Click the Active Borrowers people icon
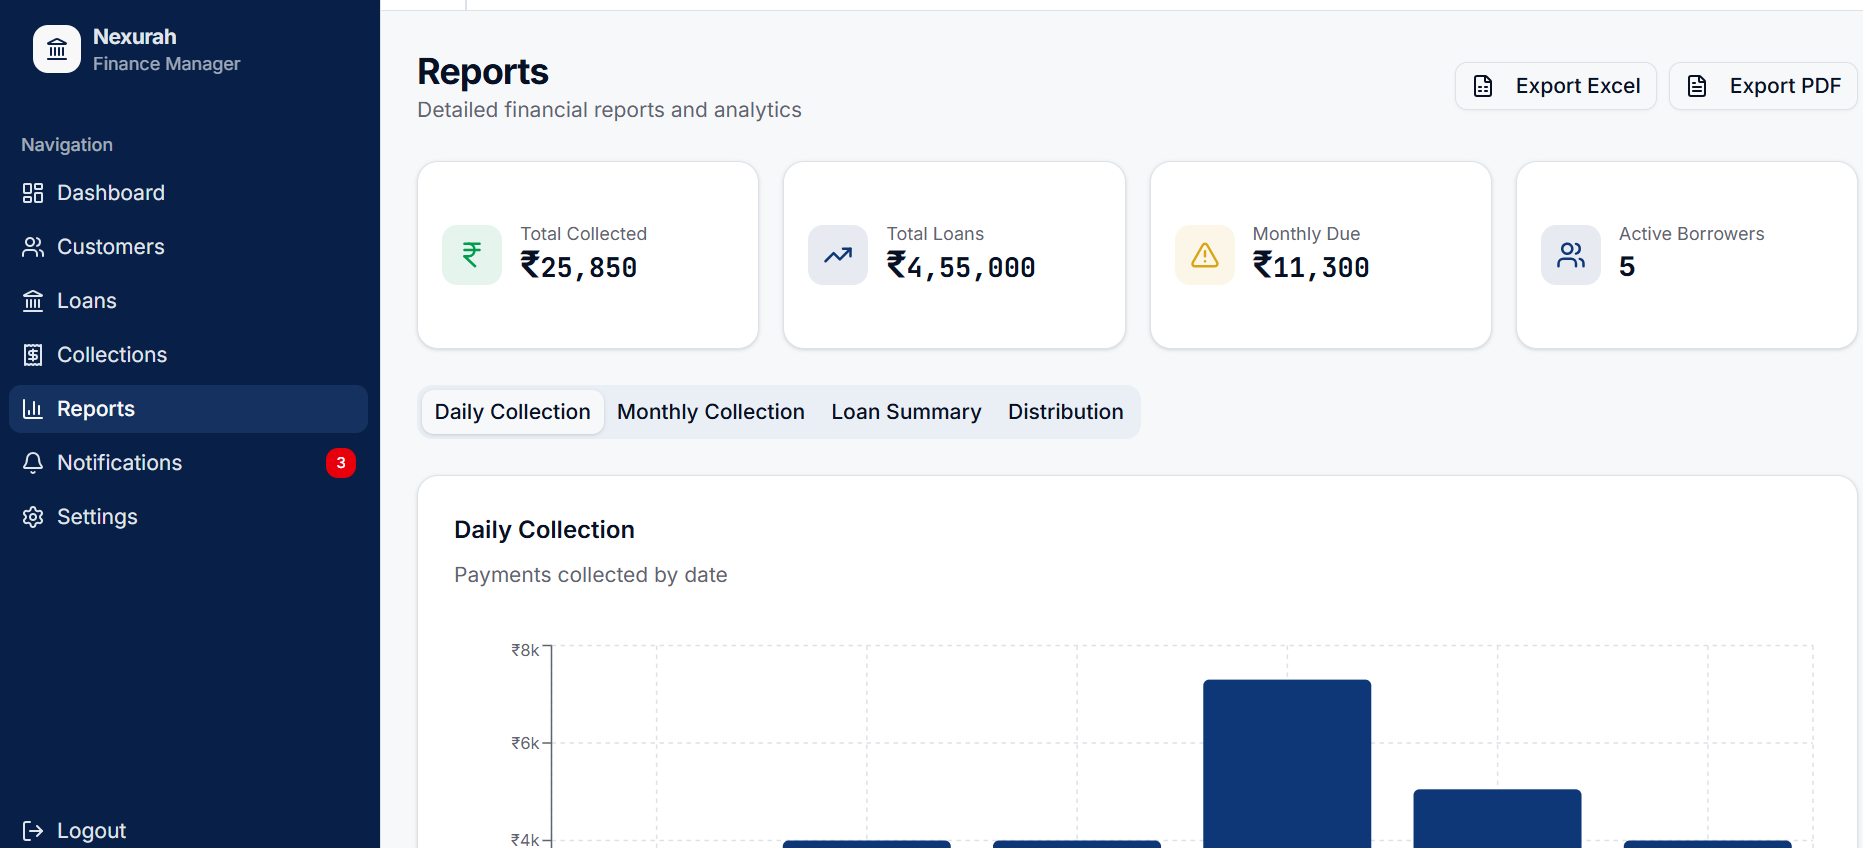The height and width of the screenshot is (848, 1863). pyautogui.click(x=1571, y=255)
